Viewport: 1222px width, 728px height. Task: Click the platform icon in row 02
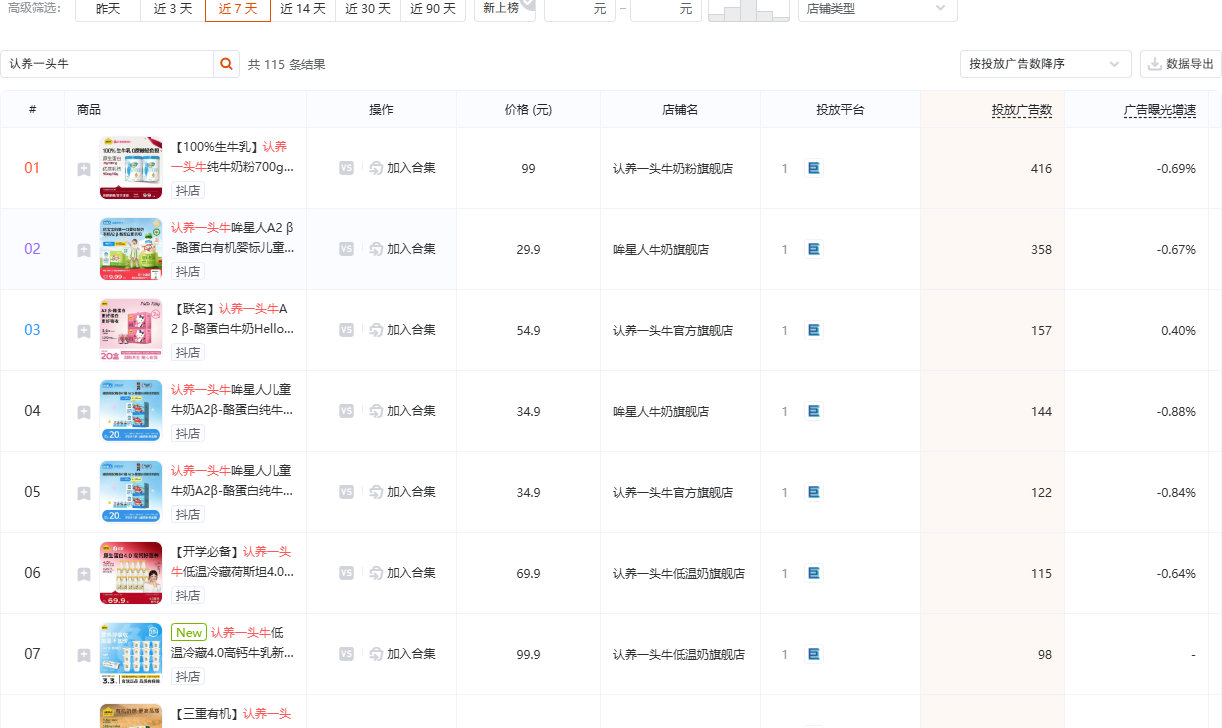point(814,249)
